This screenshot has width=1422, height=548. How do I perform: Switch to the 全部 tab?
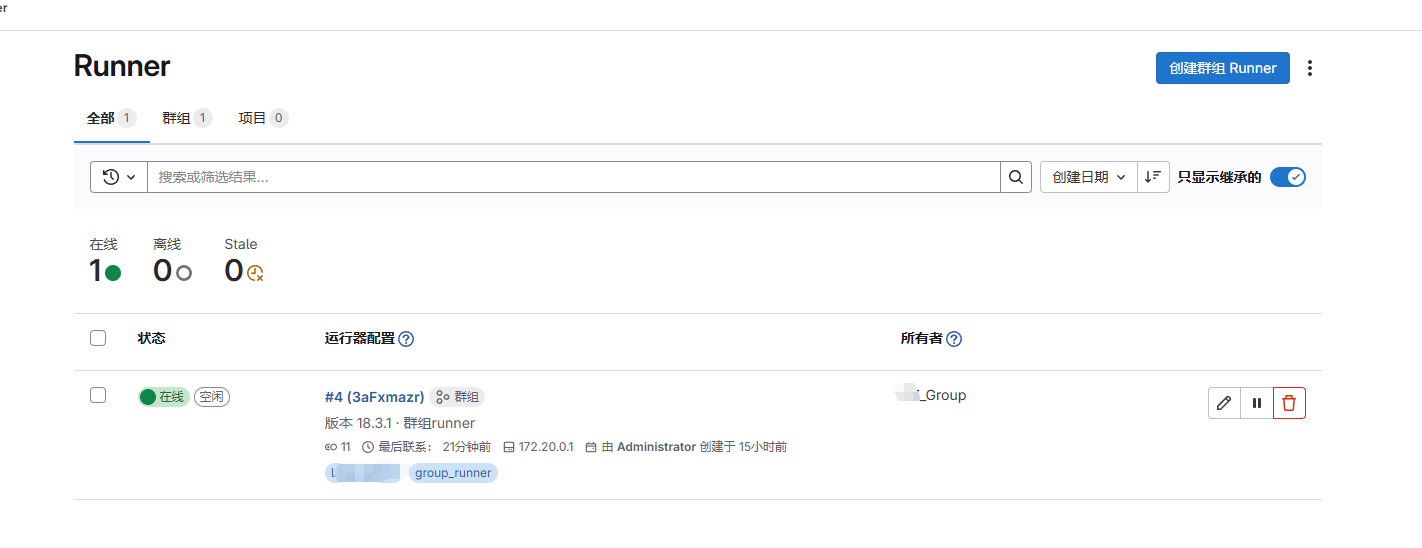(111, 118)
